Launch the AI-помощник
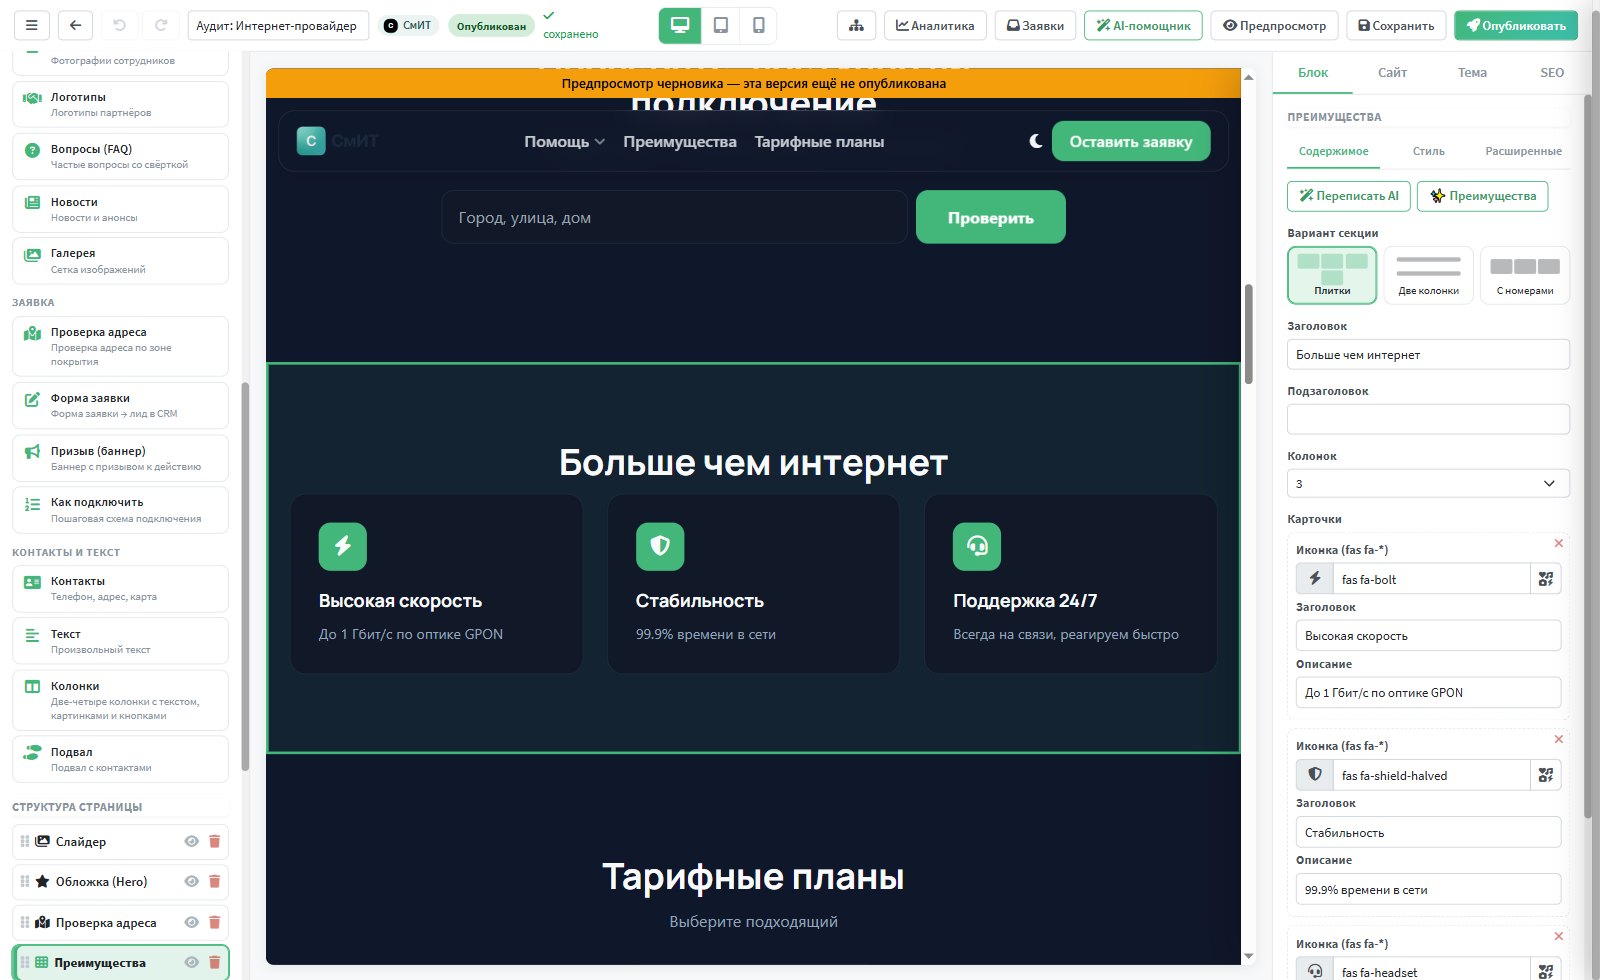This screenshot has height=980, width=1600. [1143, 26]
